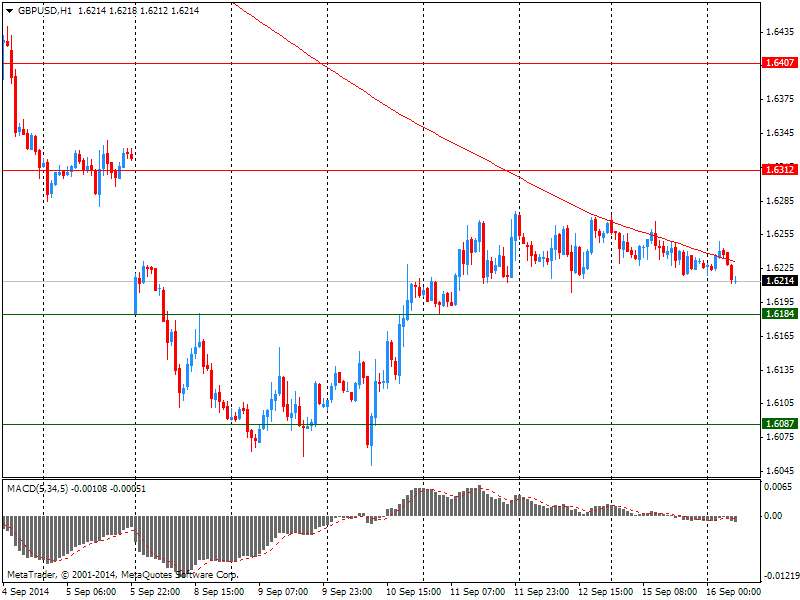Select the 1.6087 green price level tag
The width and height of the screenshot is (800, 600).
point(780,423)
